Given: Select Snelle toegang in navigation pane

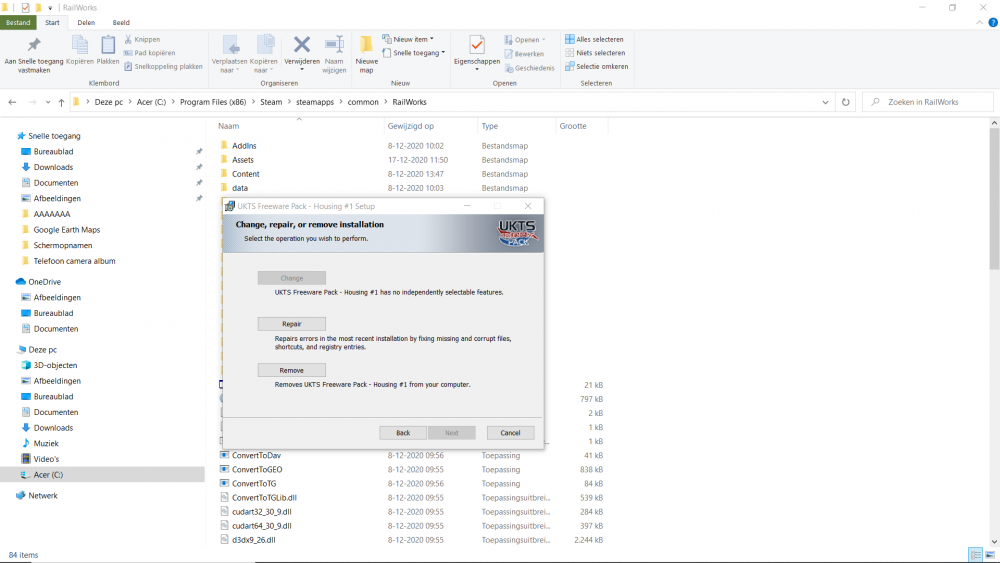Looking at the screenshot, I should 54,136.
